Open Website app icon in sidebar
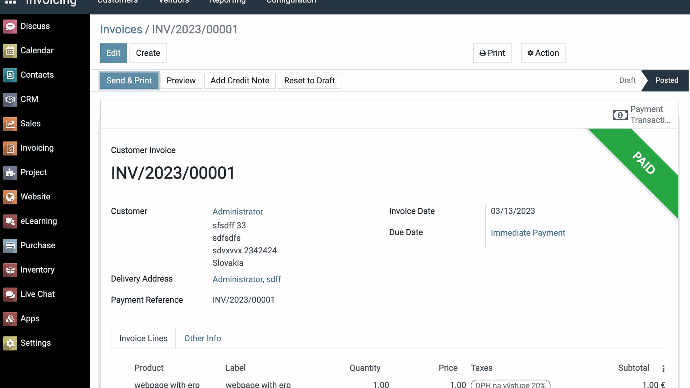Screen dimensions: 690x388 point(10,197)
